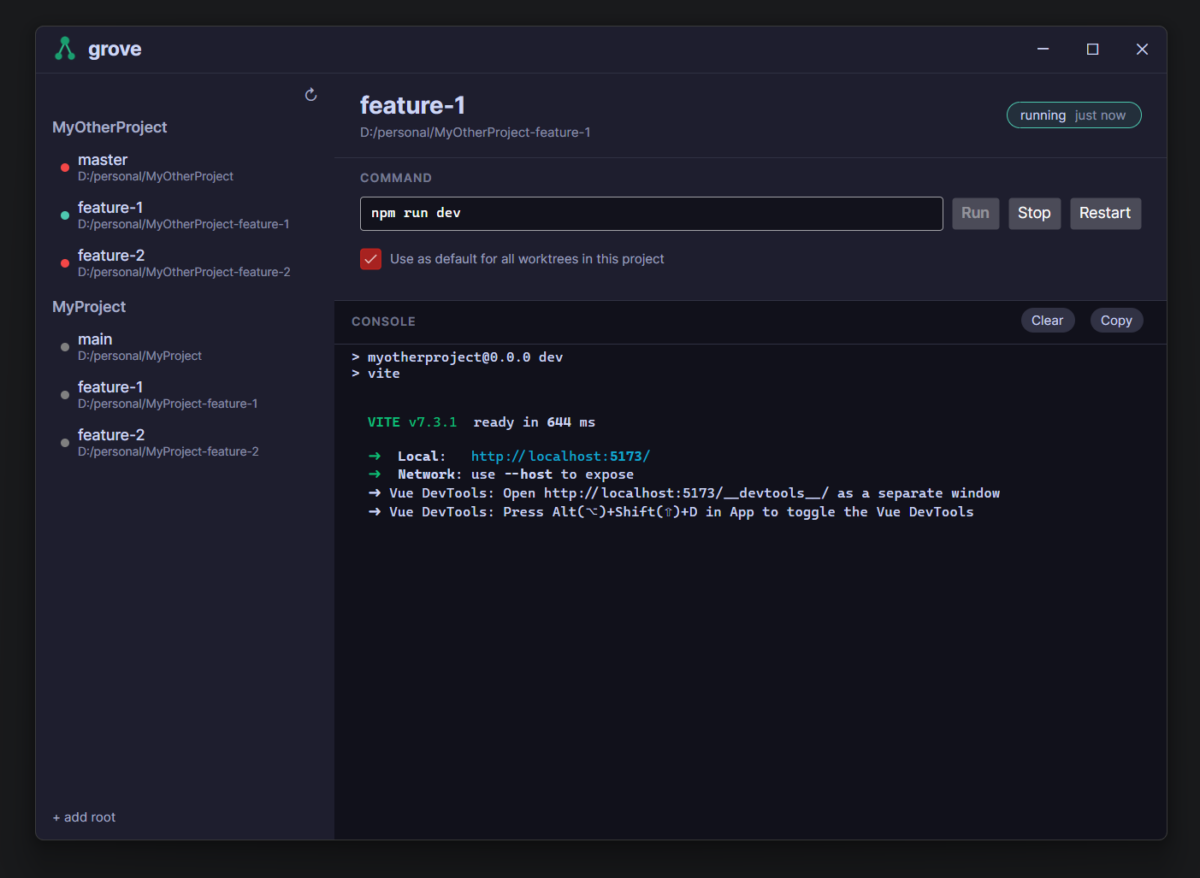Maximize the grove window
1200x878 pixels.
(x=1093, y=49)
